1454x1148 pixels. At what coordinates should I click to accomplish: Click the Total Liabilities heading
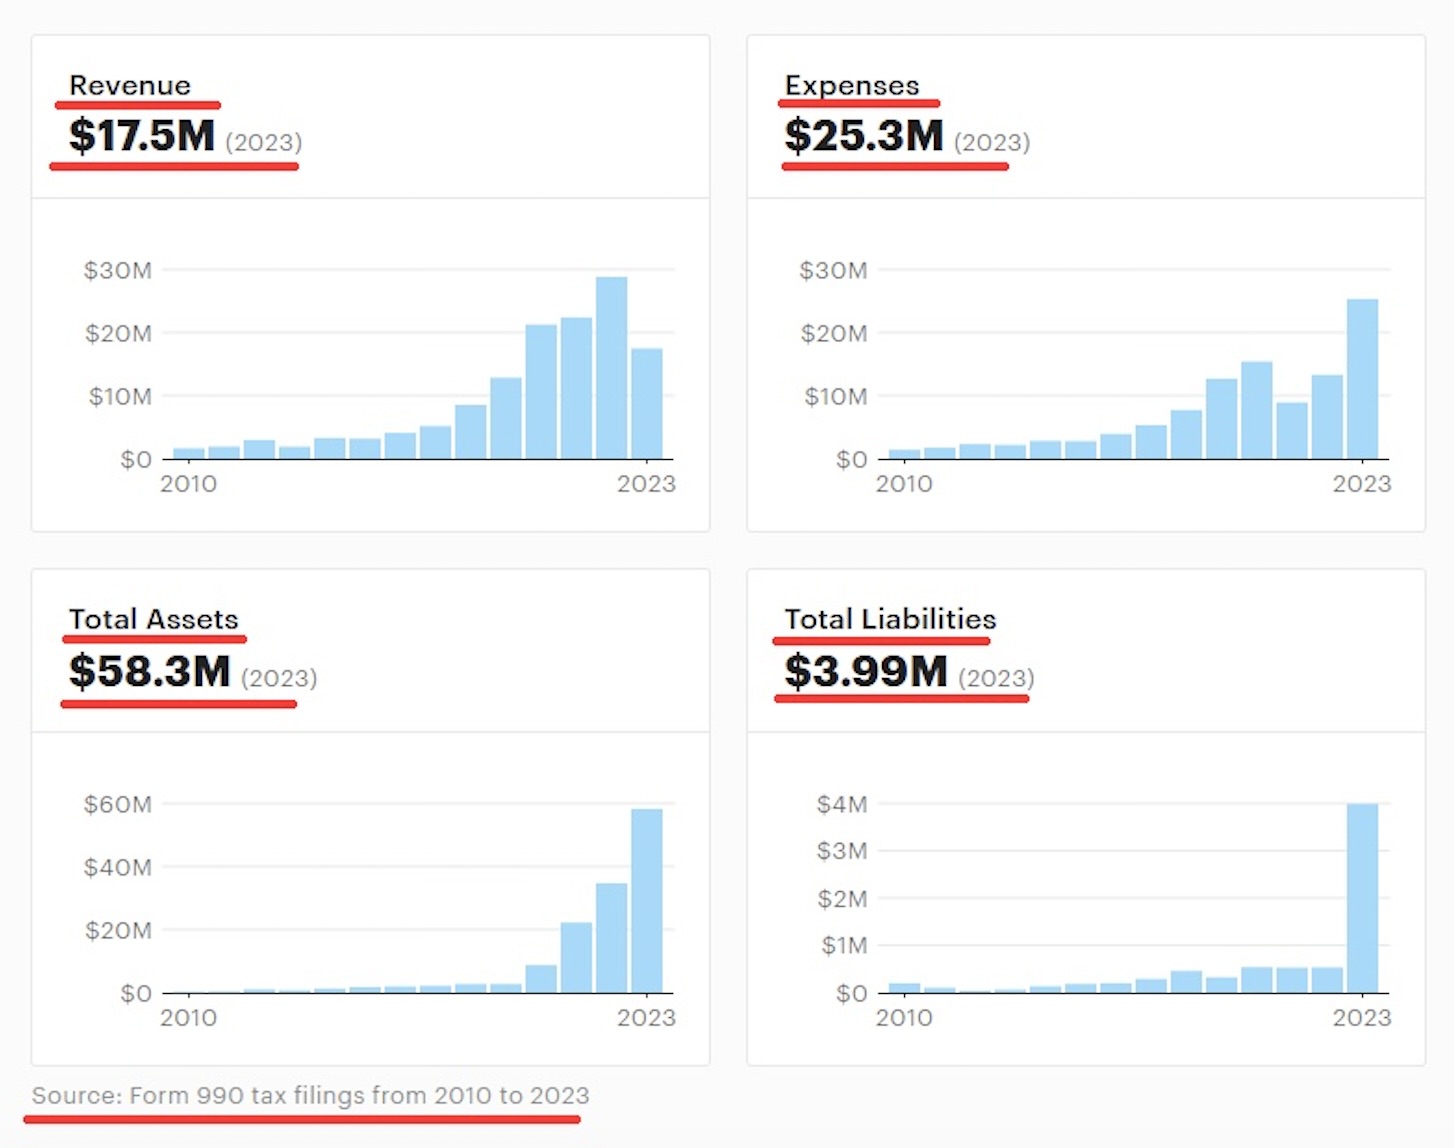[890, 620]
